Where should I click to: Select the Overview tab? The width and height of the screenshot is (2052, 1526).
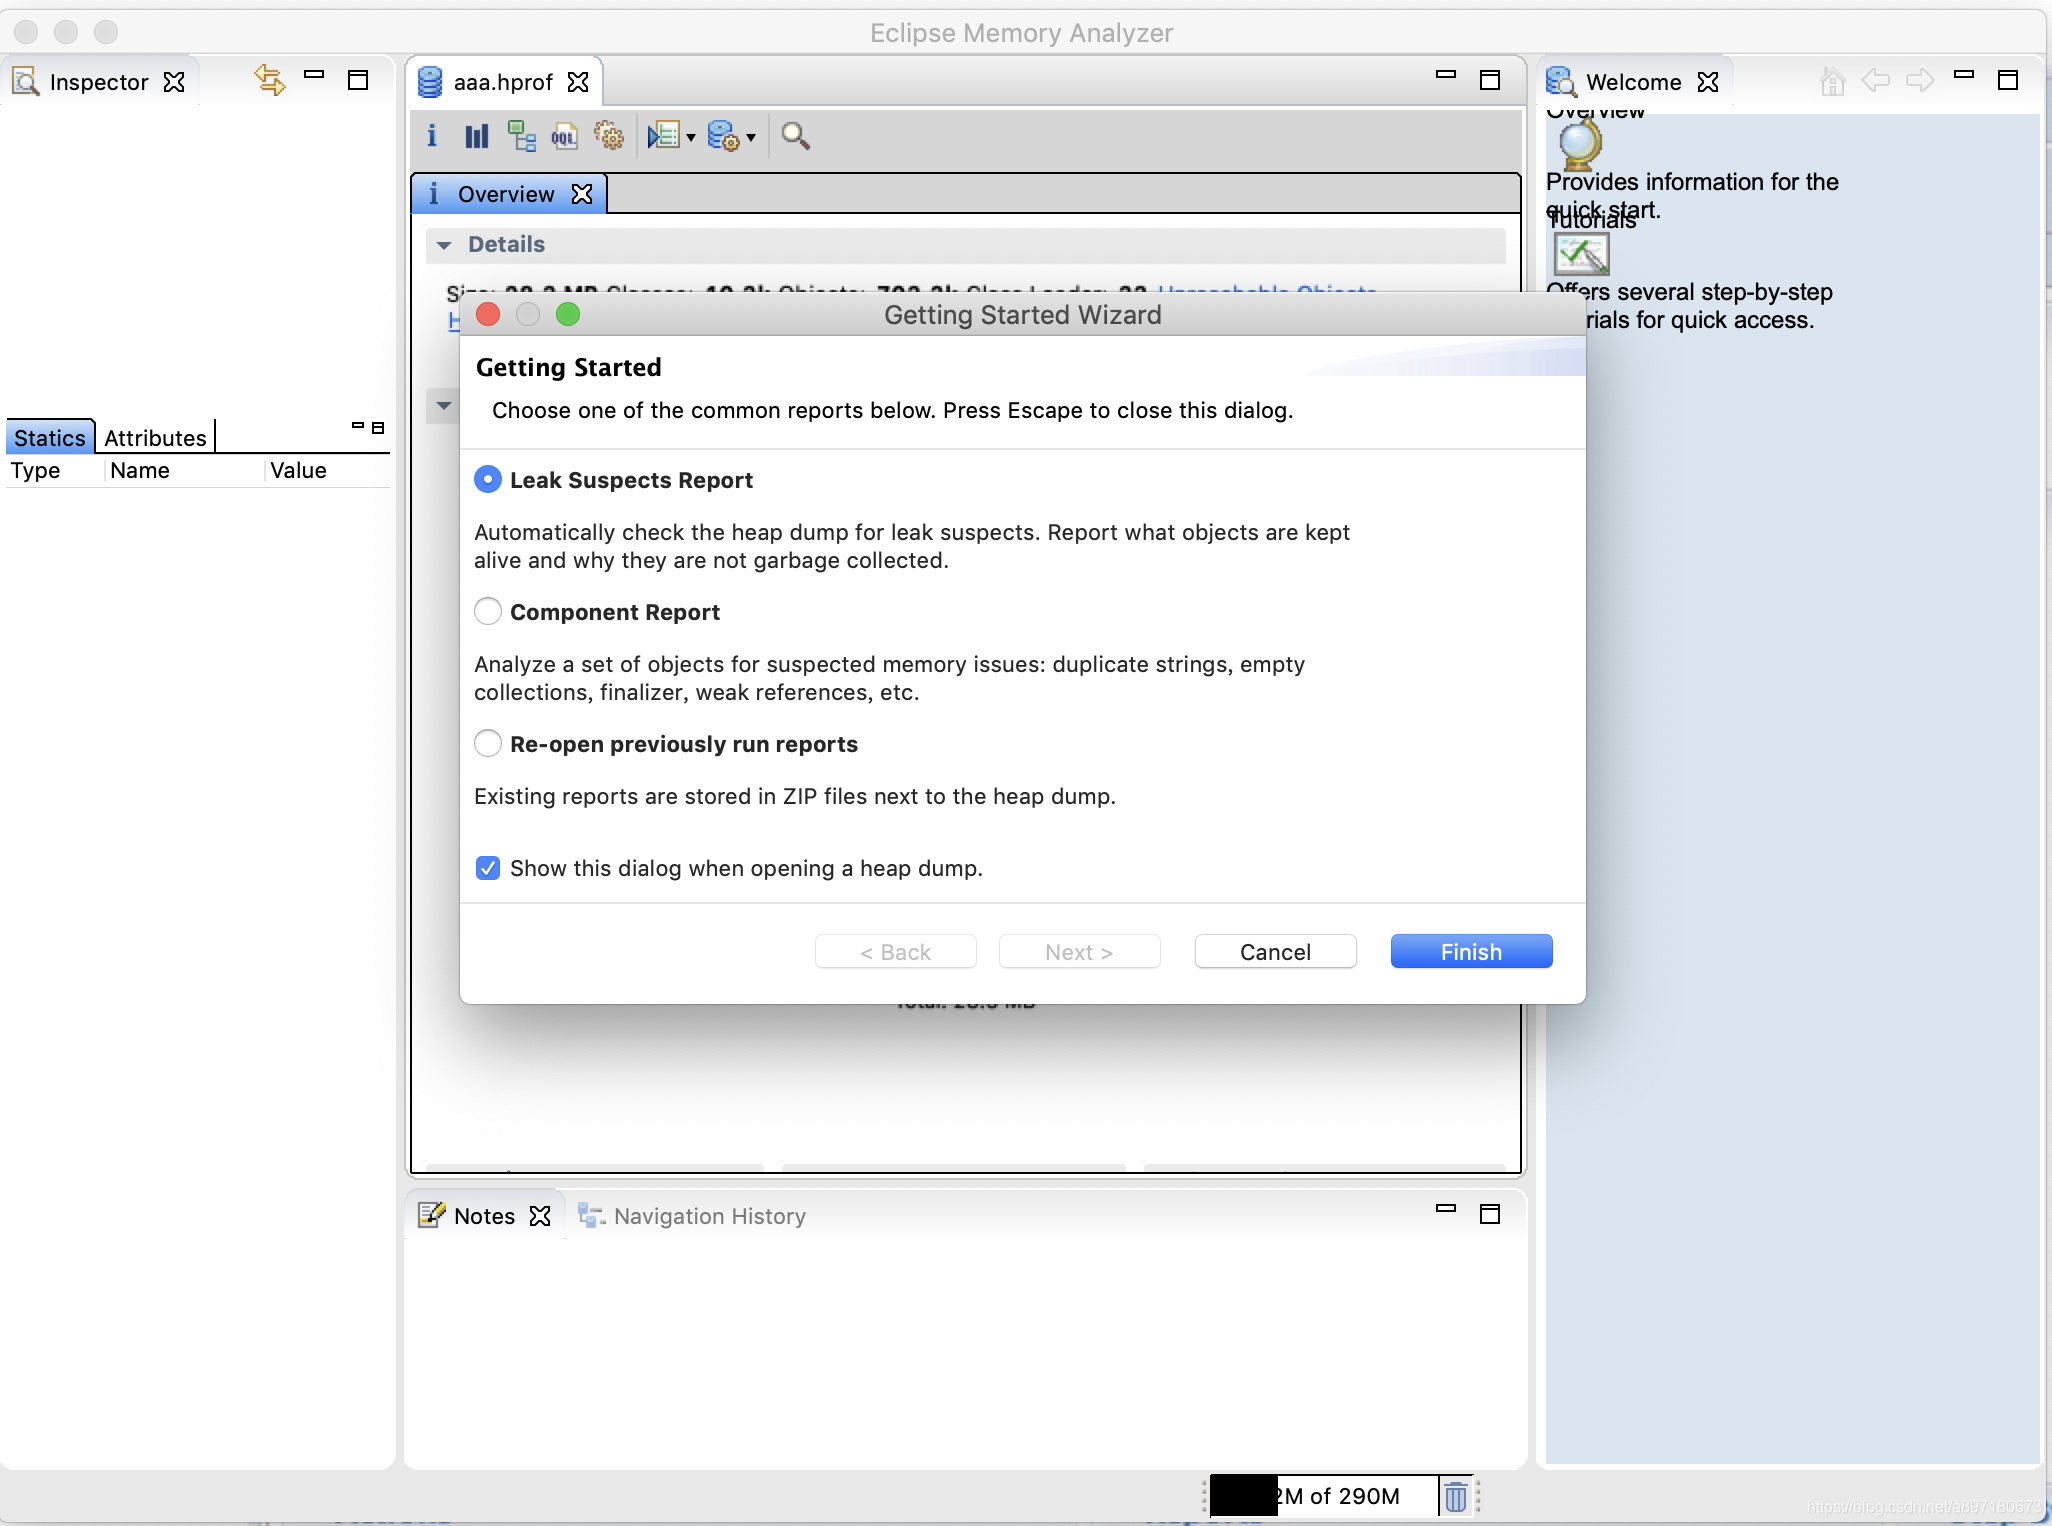click(506, 194)
